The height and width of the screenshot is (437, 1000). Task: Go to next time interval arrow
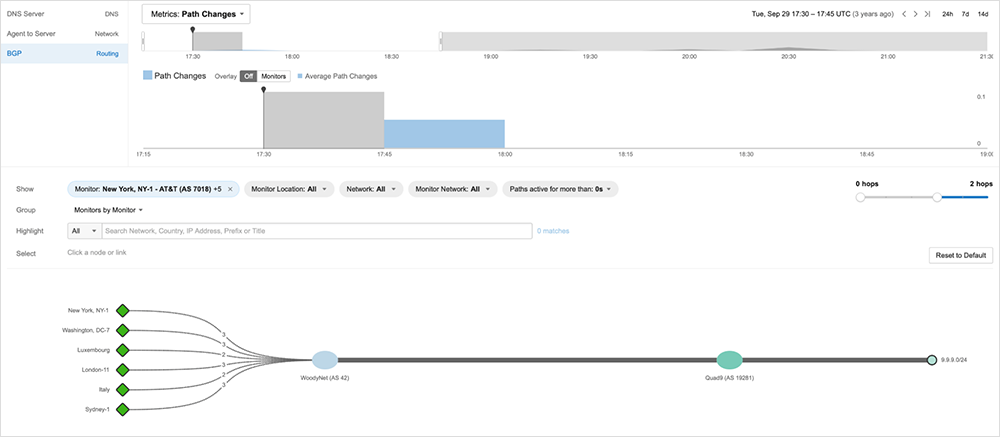916,14
